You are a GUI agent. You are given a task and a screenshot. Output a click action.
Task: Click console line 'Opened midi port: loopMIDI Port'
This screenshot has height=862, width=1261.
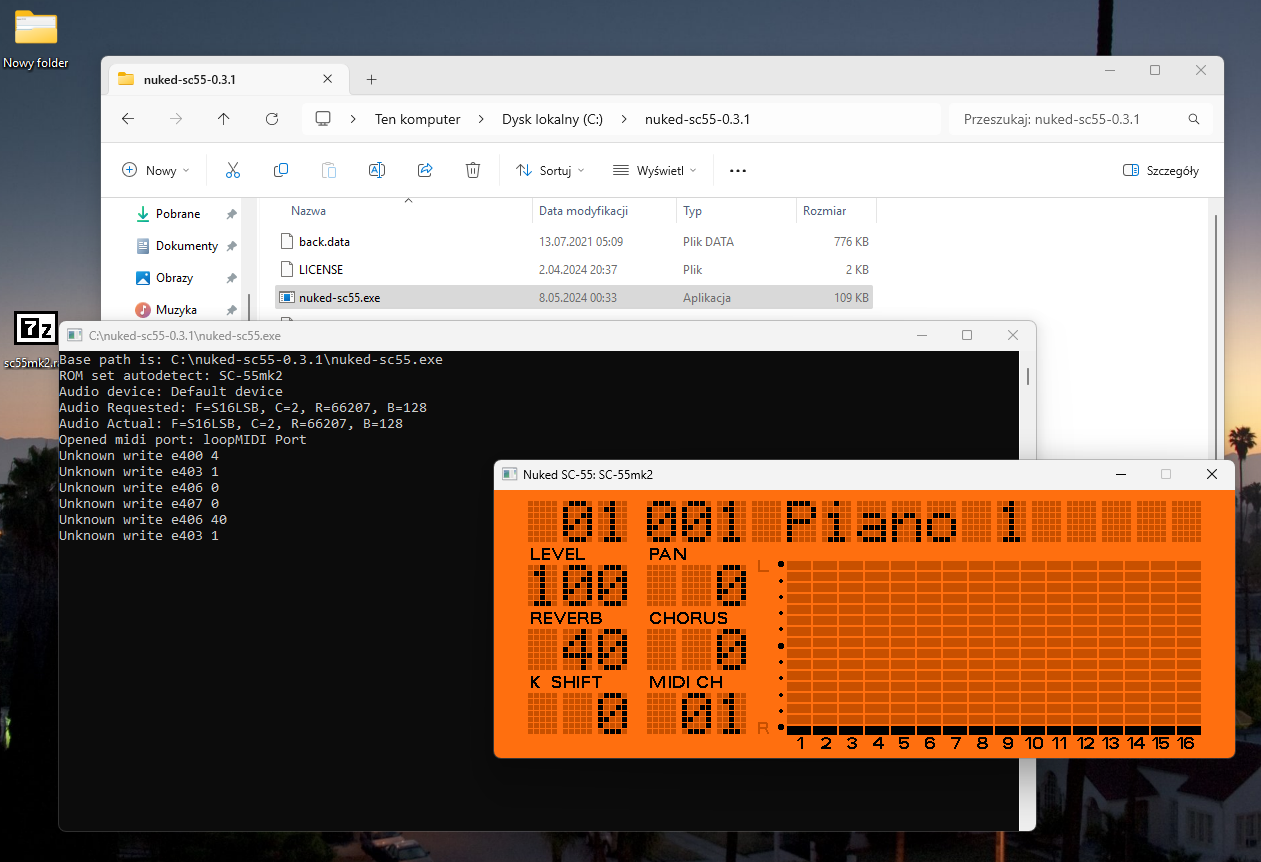click(183, 440)
